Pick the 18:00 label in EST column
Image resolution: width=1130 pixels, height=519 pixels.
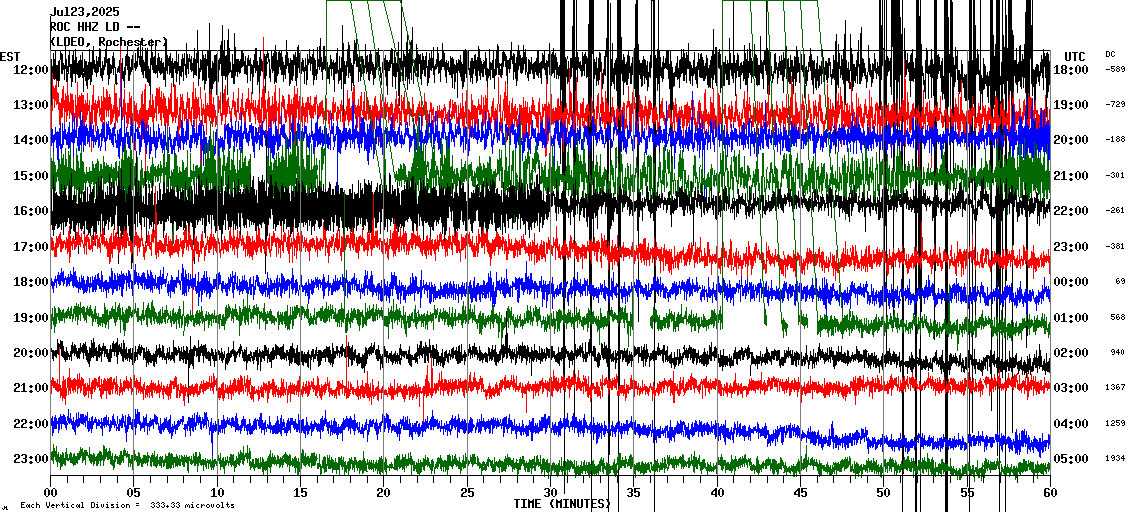(30, 282)
